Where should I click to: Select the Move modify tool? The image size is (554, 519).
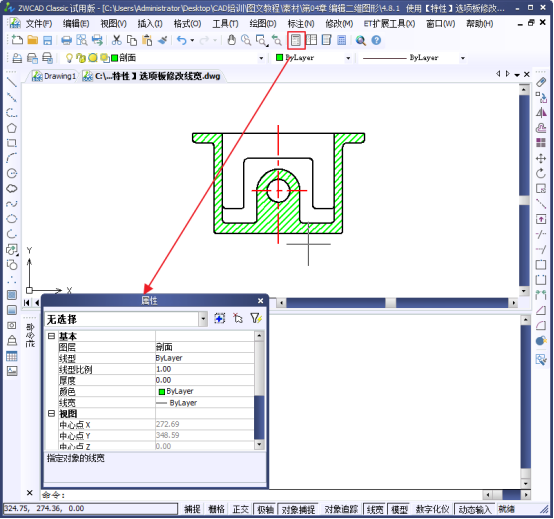[541, 158]
